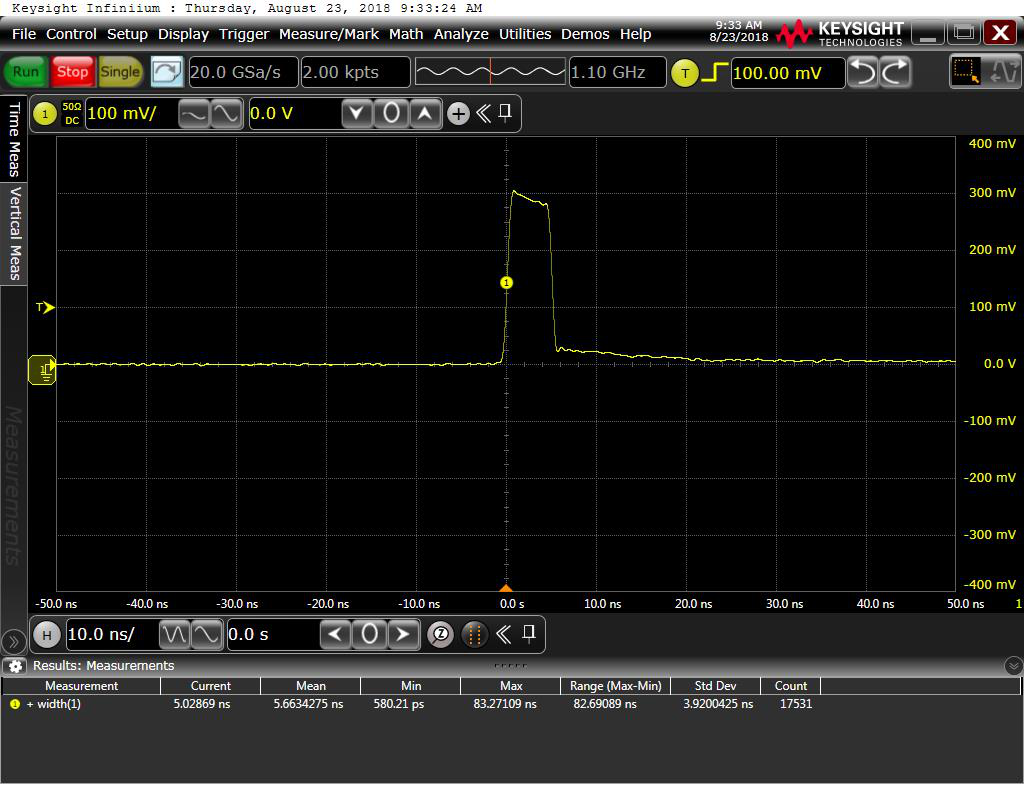Image resolution: width=1034 pixels, height=794 pixels.
Task: Add a channel with the plus icon
Action: click(x=458, y=114)
